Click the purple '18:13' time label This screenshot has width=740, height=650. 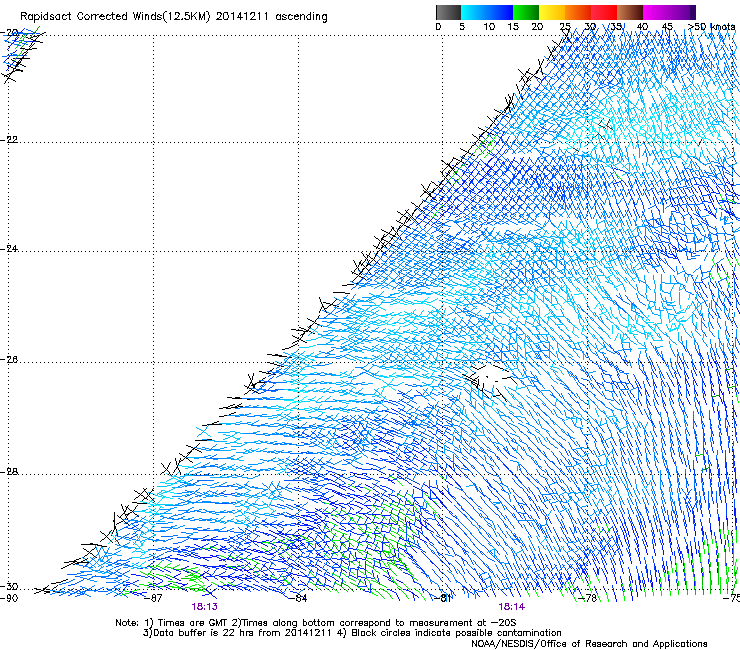204,607
